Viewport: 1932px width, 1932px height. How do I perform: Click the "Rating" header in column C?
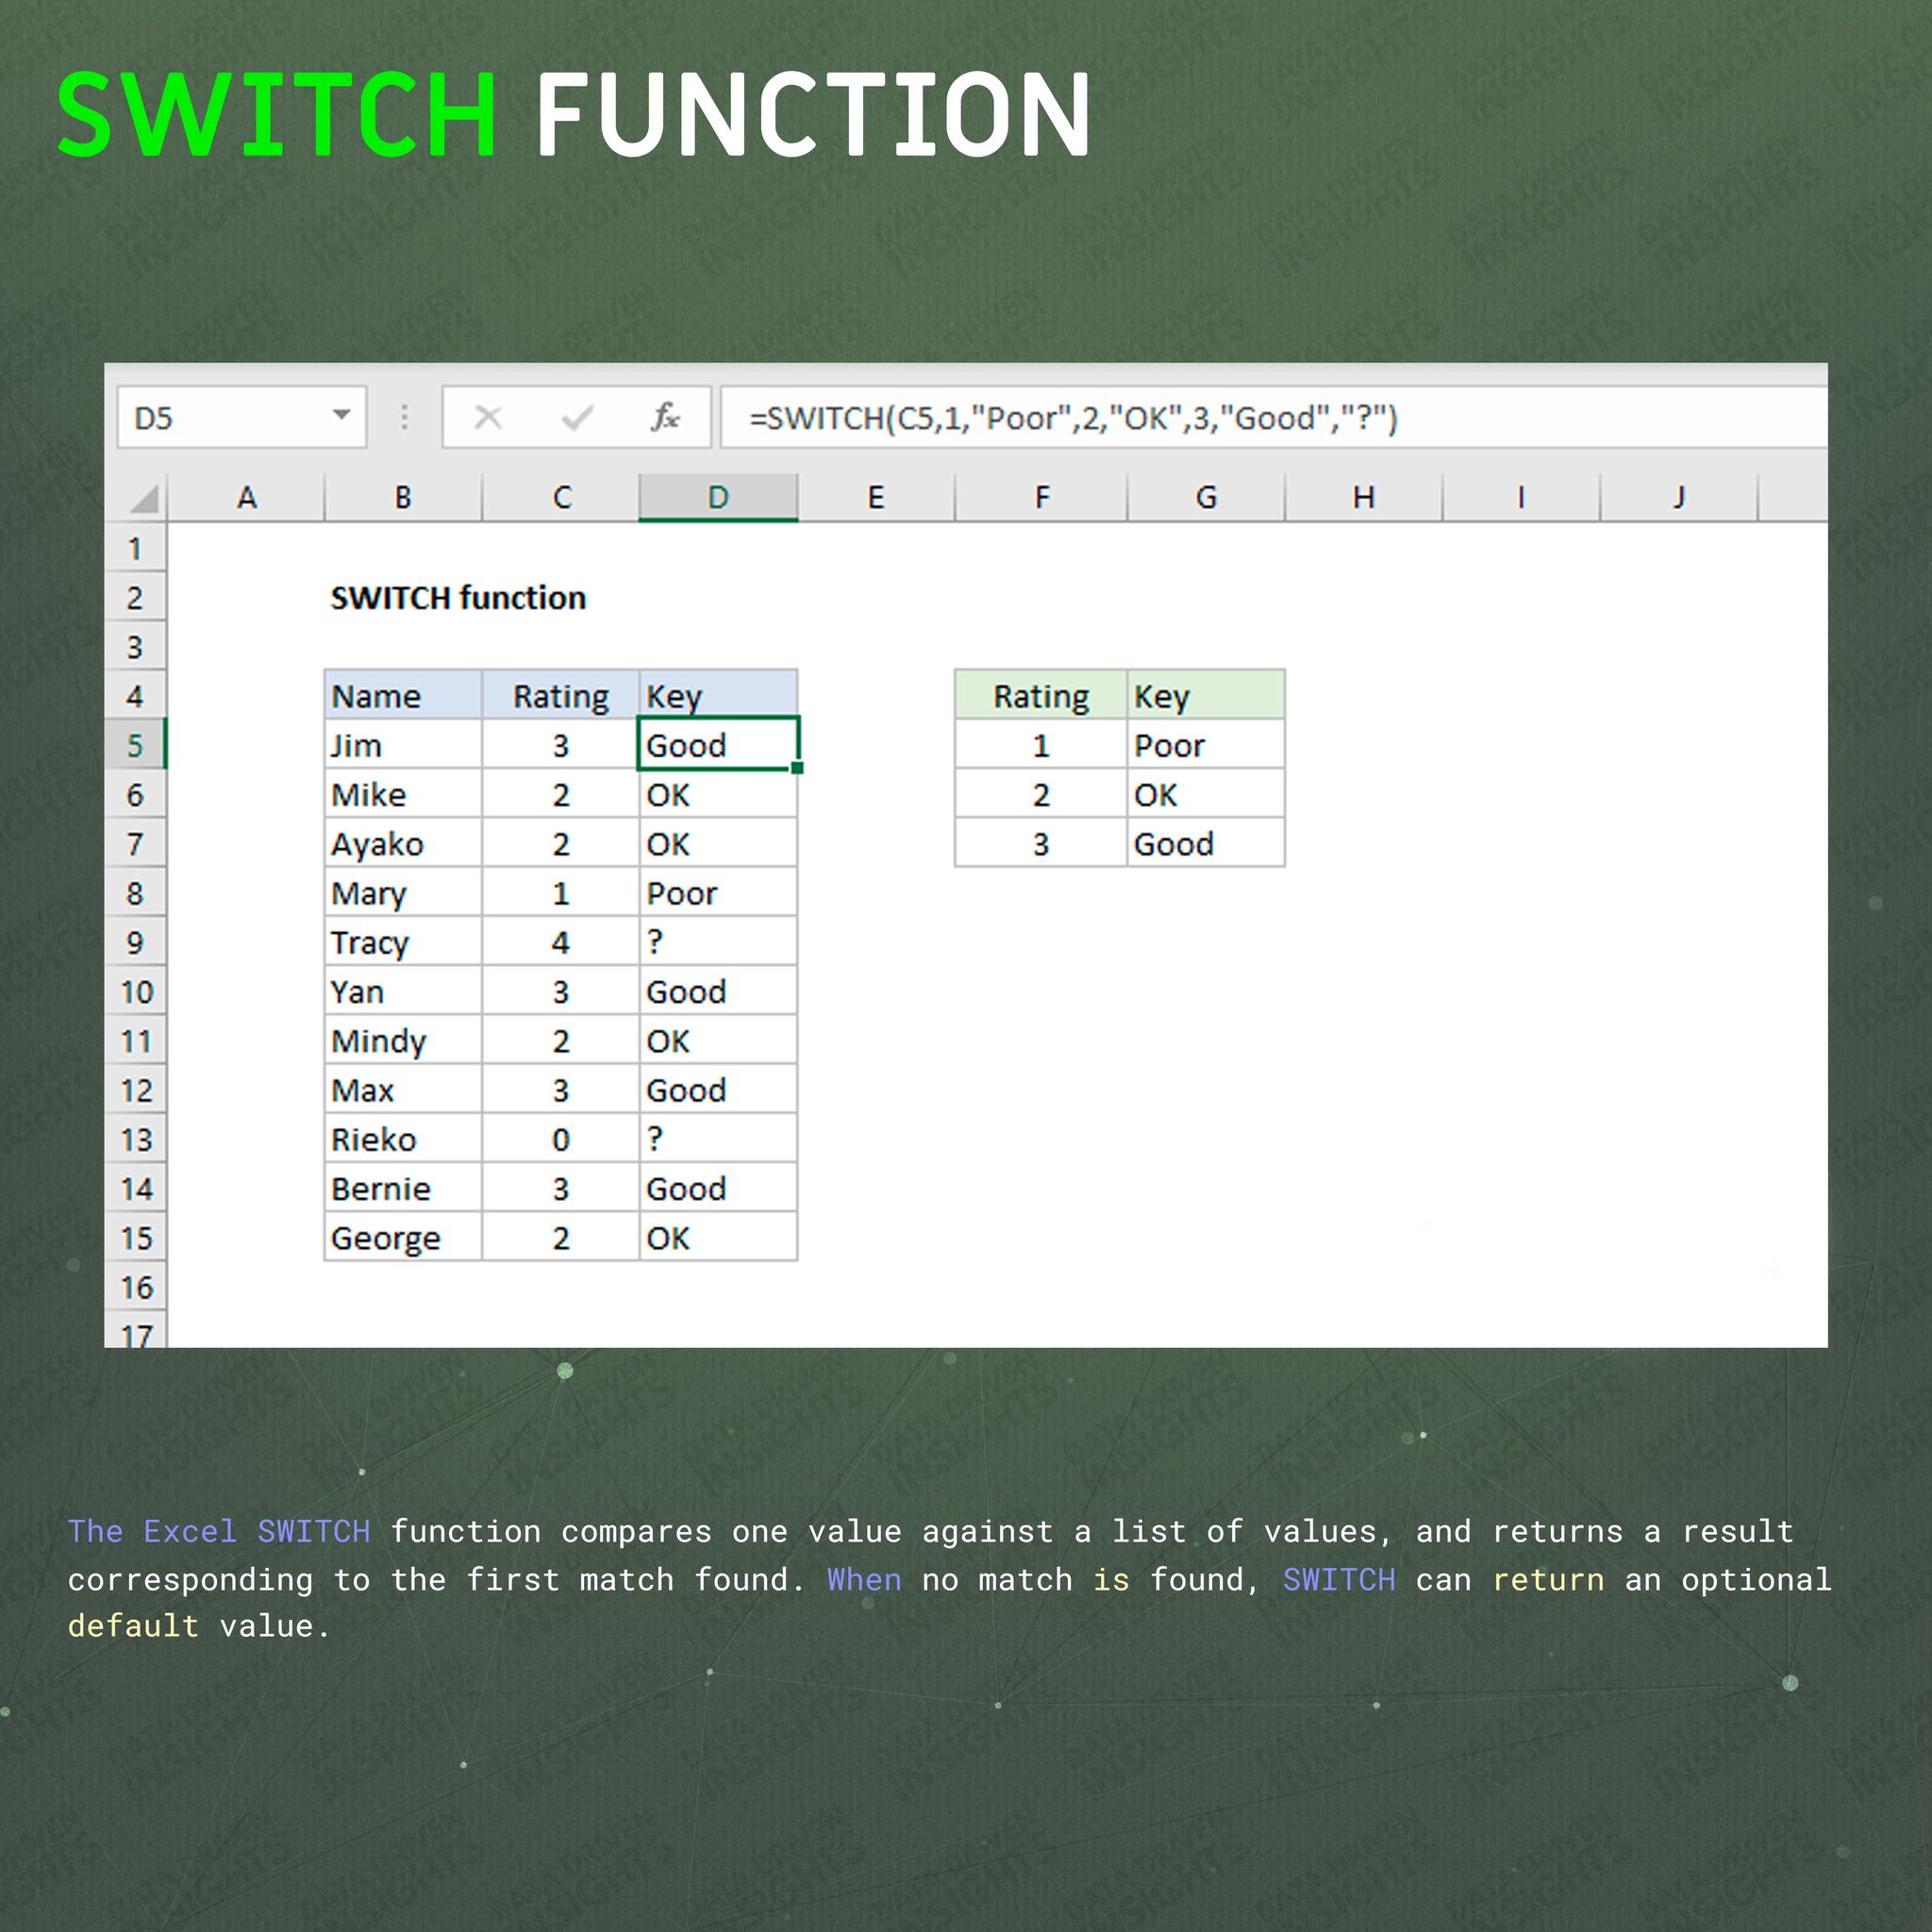coord(561,696)
